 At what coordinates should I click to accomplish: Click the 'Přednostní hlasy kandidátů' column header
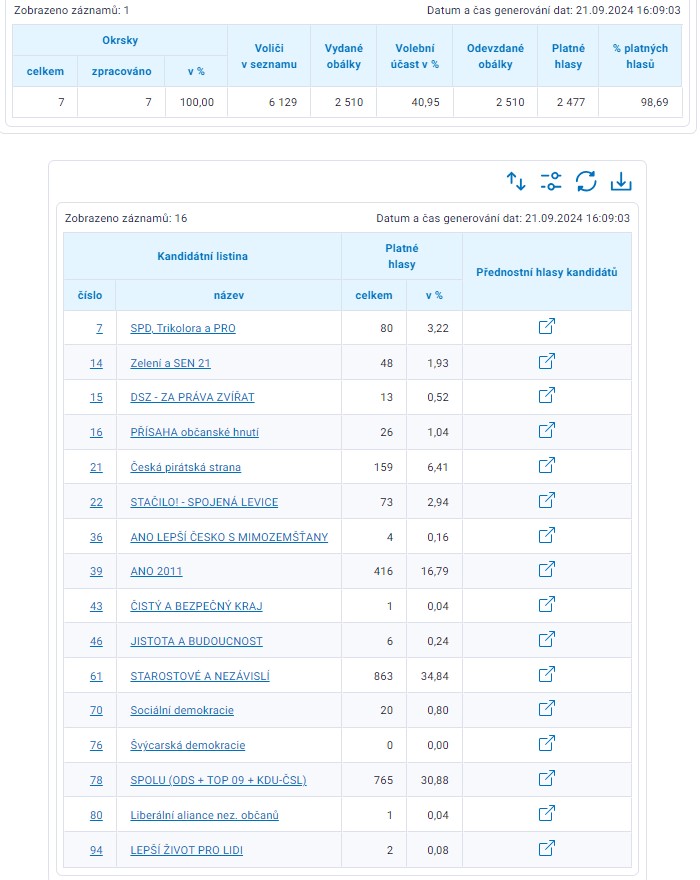click(547, 272)
